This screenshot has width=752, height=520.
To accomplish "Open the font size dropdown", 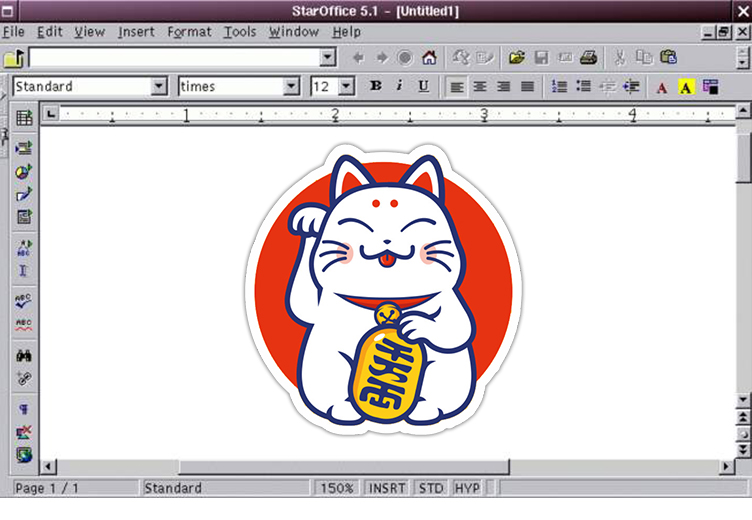I will tap(346, 87).
